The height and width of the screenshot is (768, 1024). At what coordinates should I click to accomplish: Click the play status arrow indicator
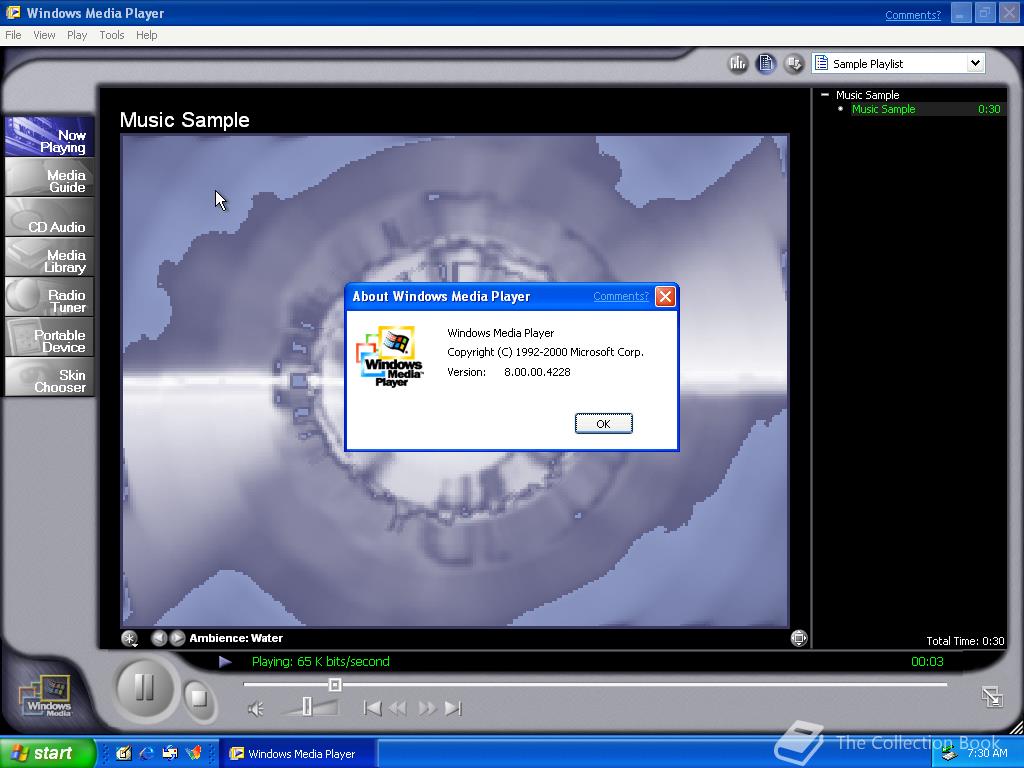coord(225,662)
